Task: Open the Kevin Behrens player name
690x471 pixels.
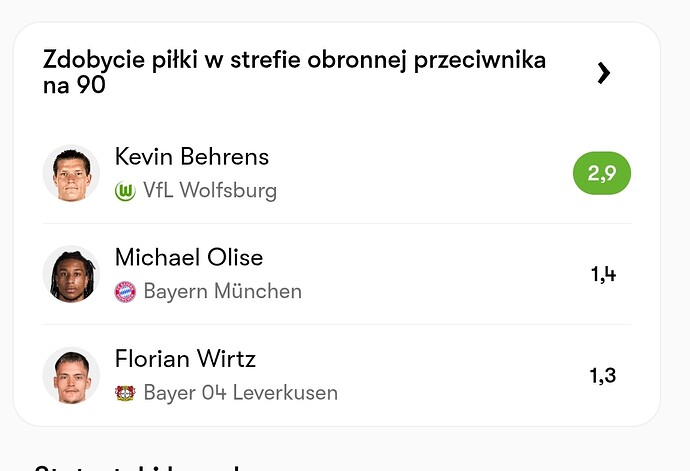Action: (x=192, y=157)
